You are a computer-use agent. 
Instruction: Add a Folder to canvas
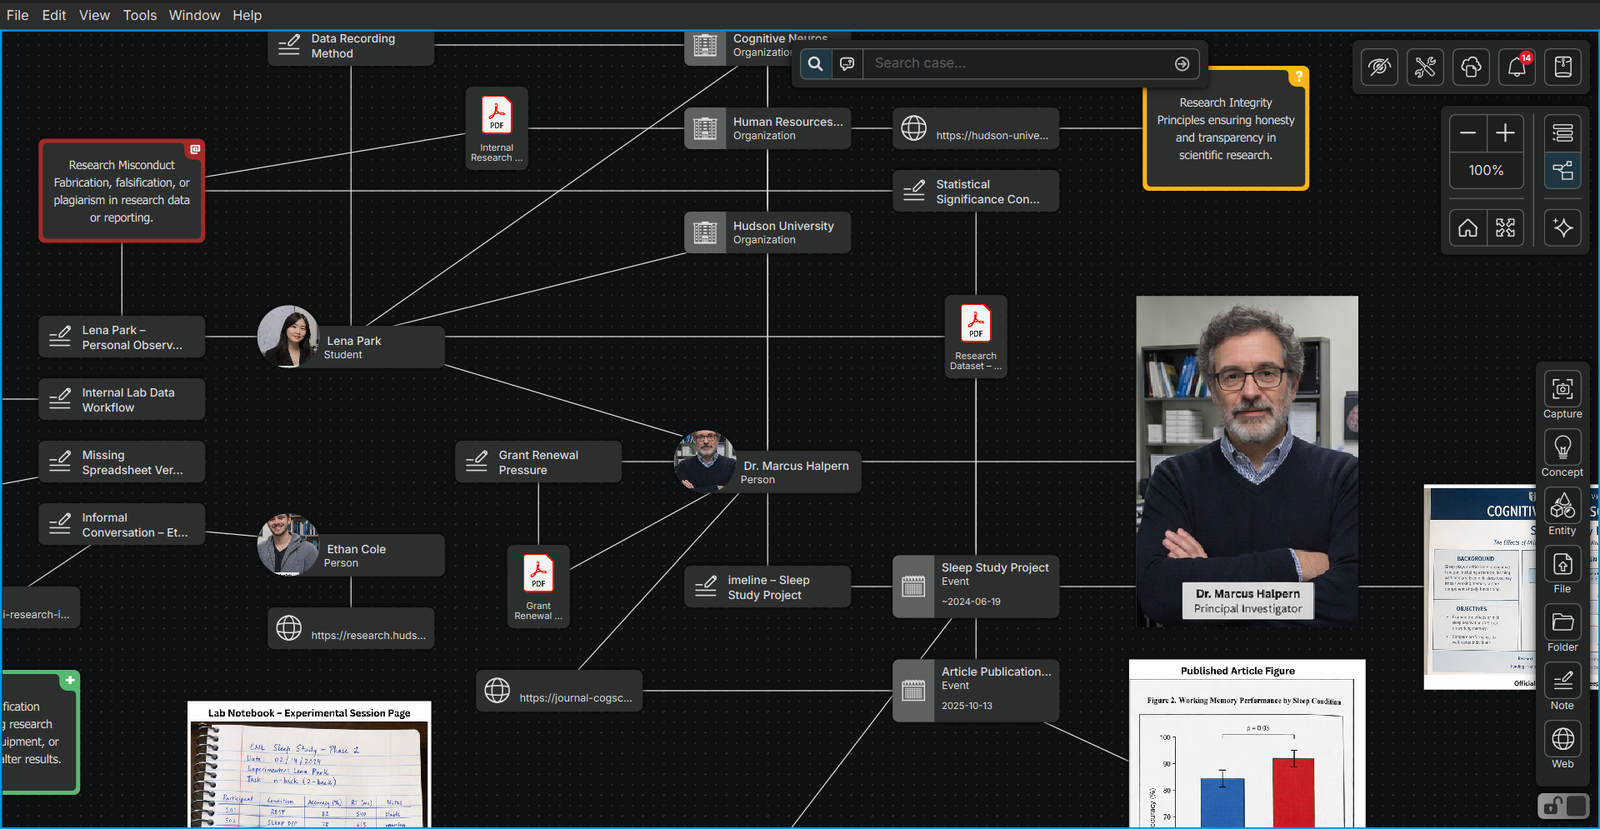click(1562, 629)
